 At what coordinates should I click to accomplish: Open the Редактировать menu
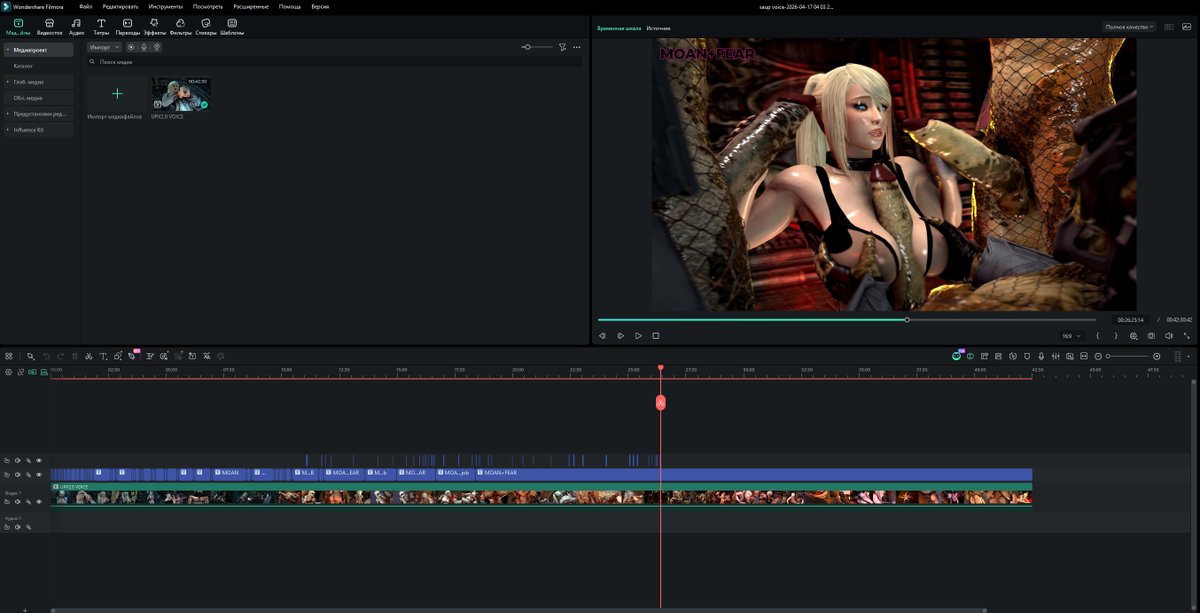click(x=120, y=6)
